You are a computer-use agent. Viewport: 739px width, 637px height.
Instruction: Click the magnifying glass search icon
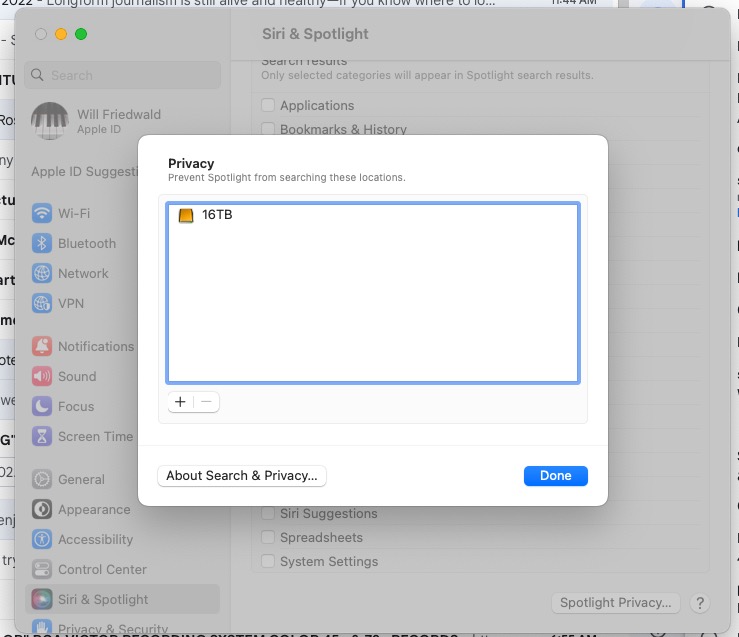click(37, 75)
